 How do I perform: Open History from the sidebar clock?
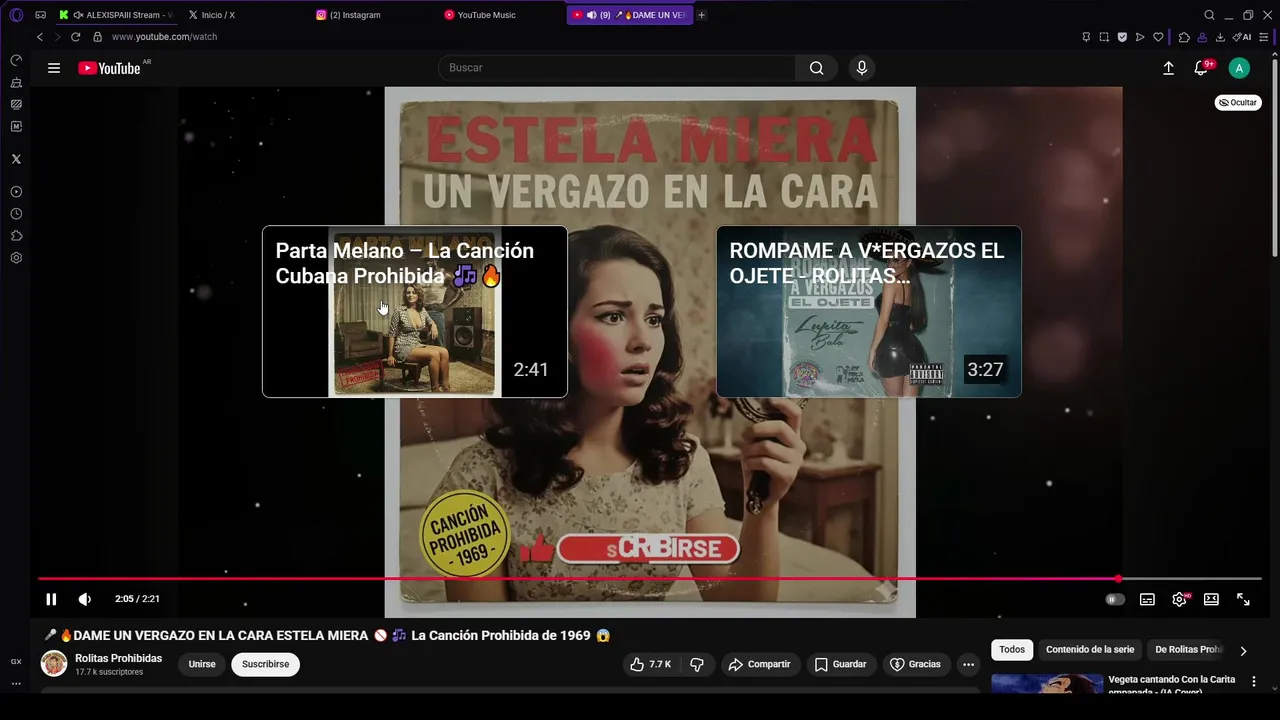(x=16, y=214)
